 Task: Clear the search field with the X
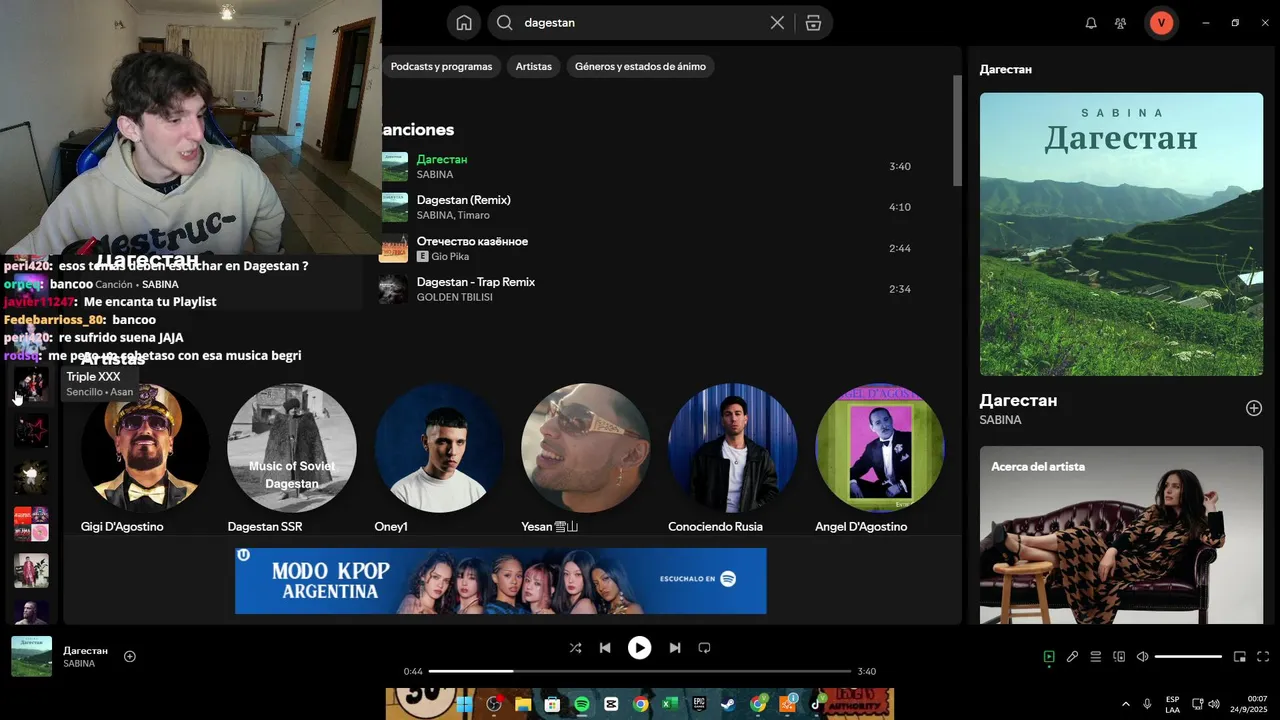pyautogui.click(x=777, y=23)
